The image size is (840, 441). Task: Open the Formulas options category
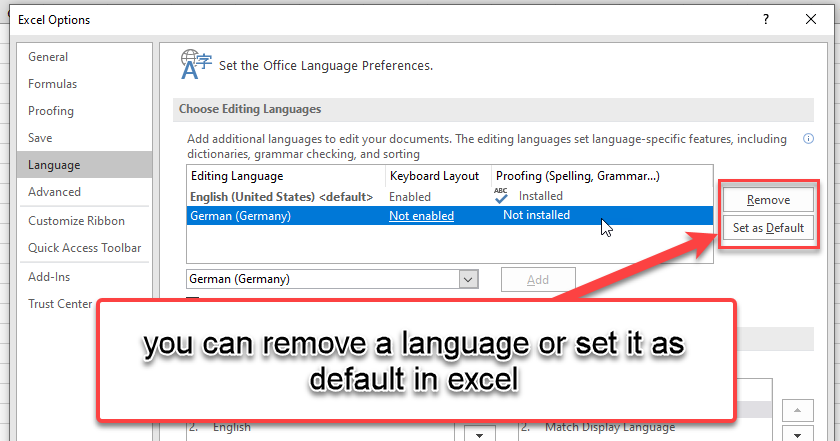pyautogui.click(x=84, y=84)
